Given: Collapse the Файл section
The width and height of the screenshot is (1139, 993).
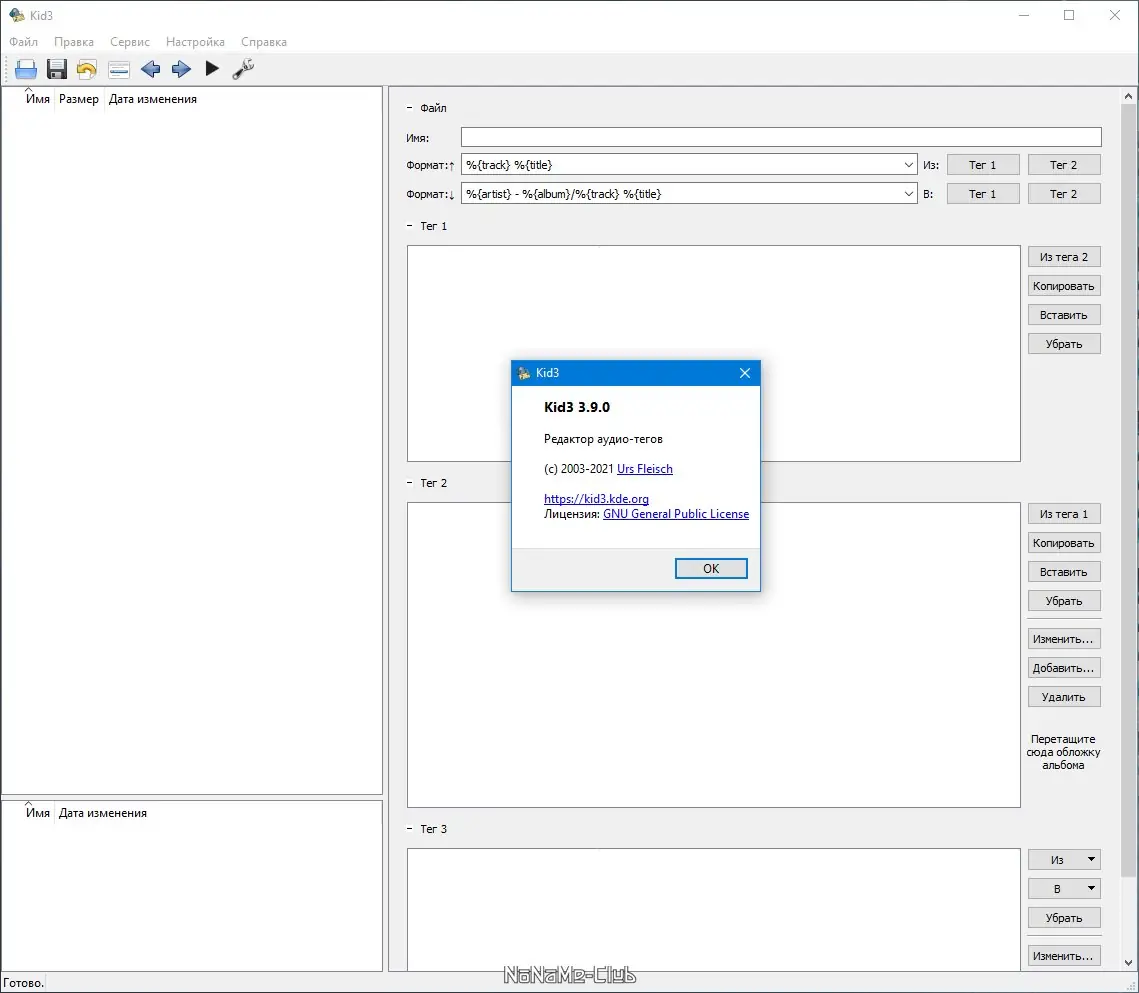Looking at the screenshot, I should pos(410,108).
